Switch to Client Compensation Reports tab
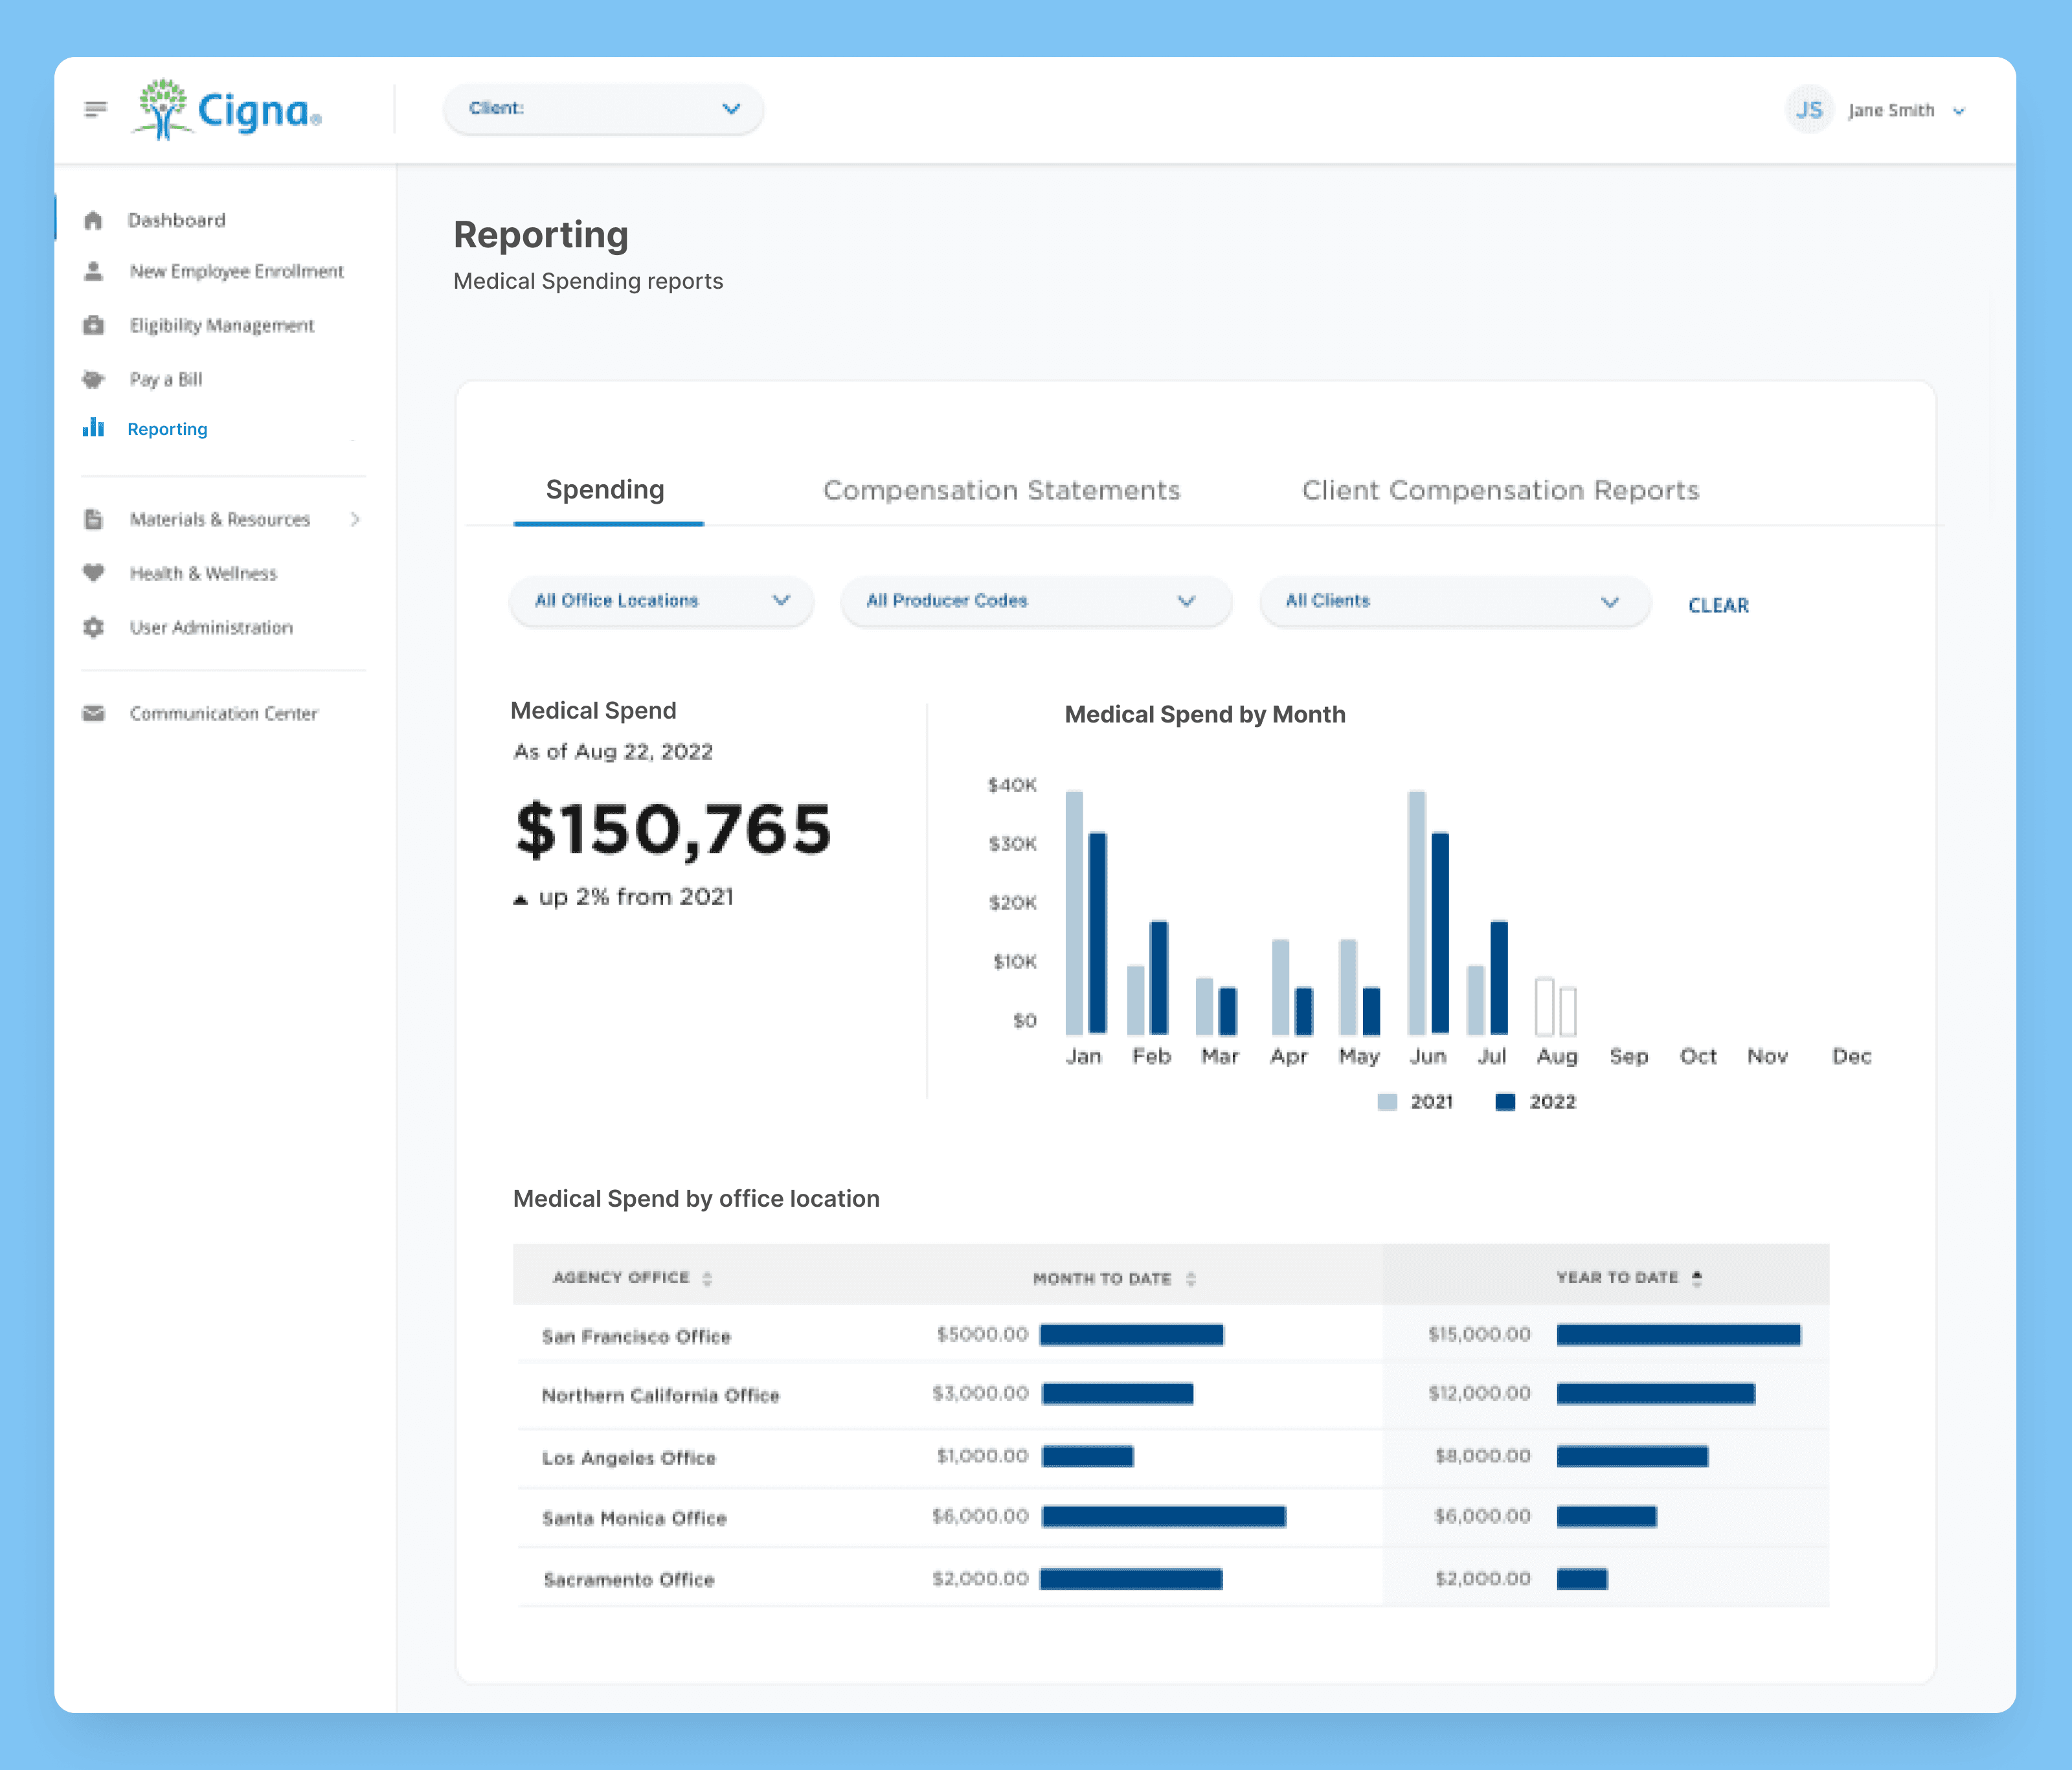 point(1500,490)
